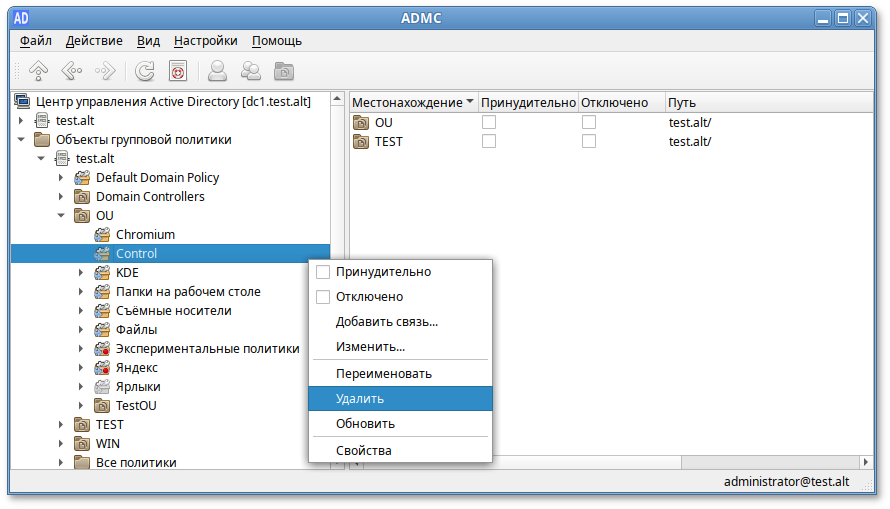The image size is (890, 509).
Task: Click Добавить связь... in context menu
Action: [386, 322]
